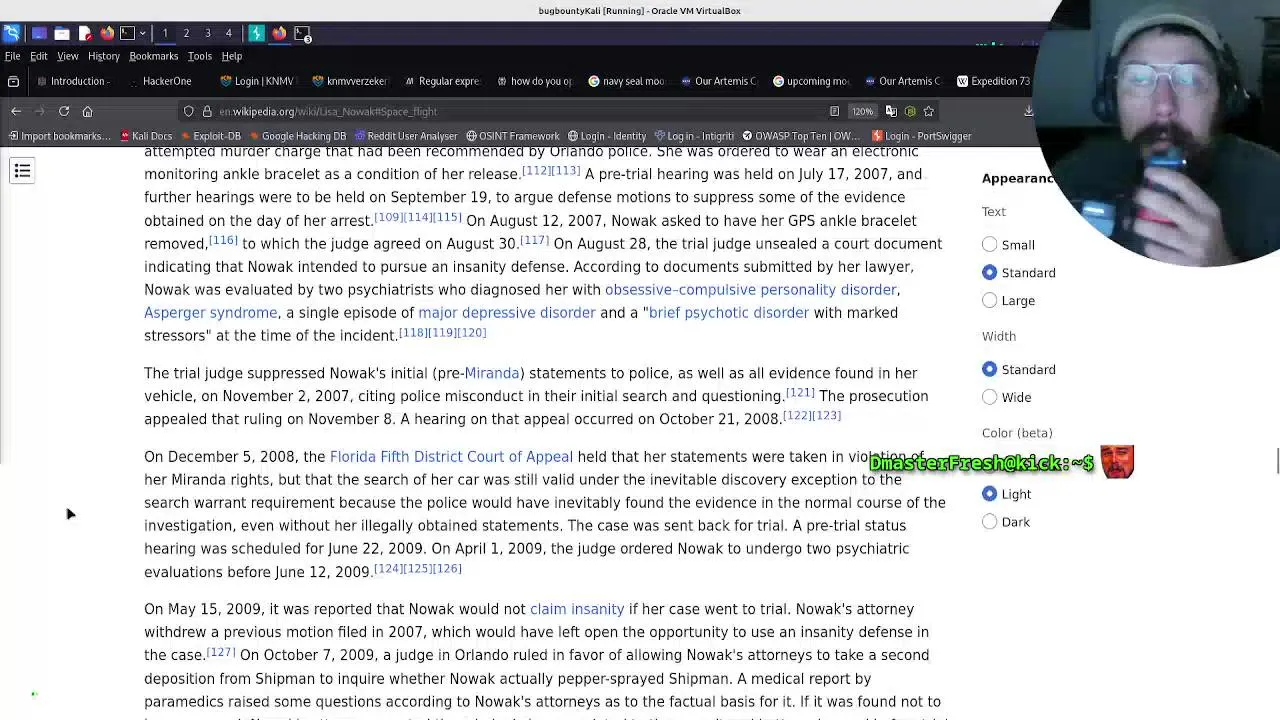Focus the running Firefox taskbar window
Viewport: 1280px width, 720px height.
tap(279, 33)
